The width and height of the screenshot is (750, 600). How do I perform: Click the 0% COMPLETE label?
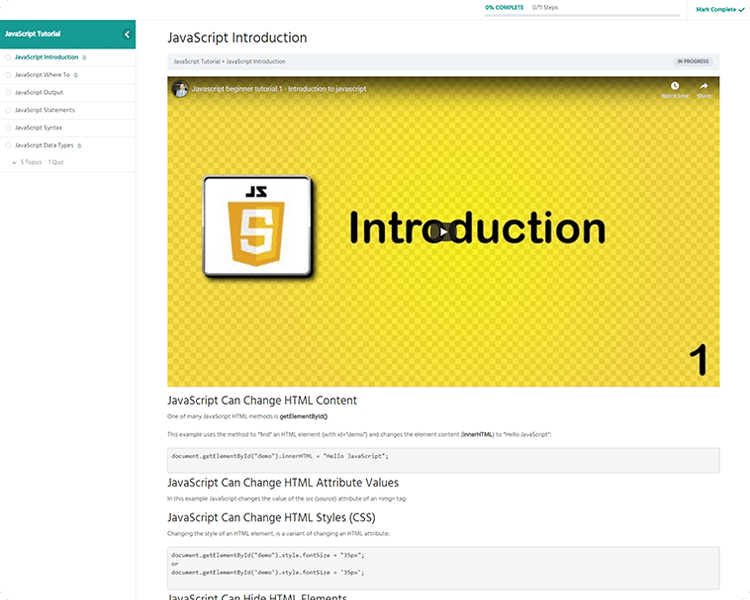click(x=504, y=8)
